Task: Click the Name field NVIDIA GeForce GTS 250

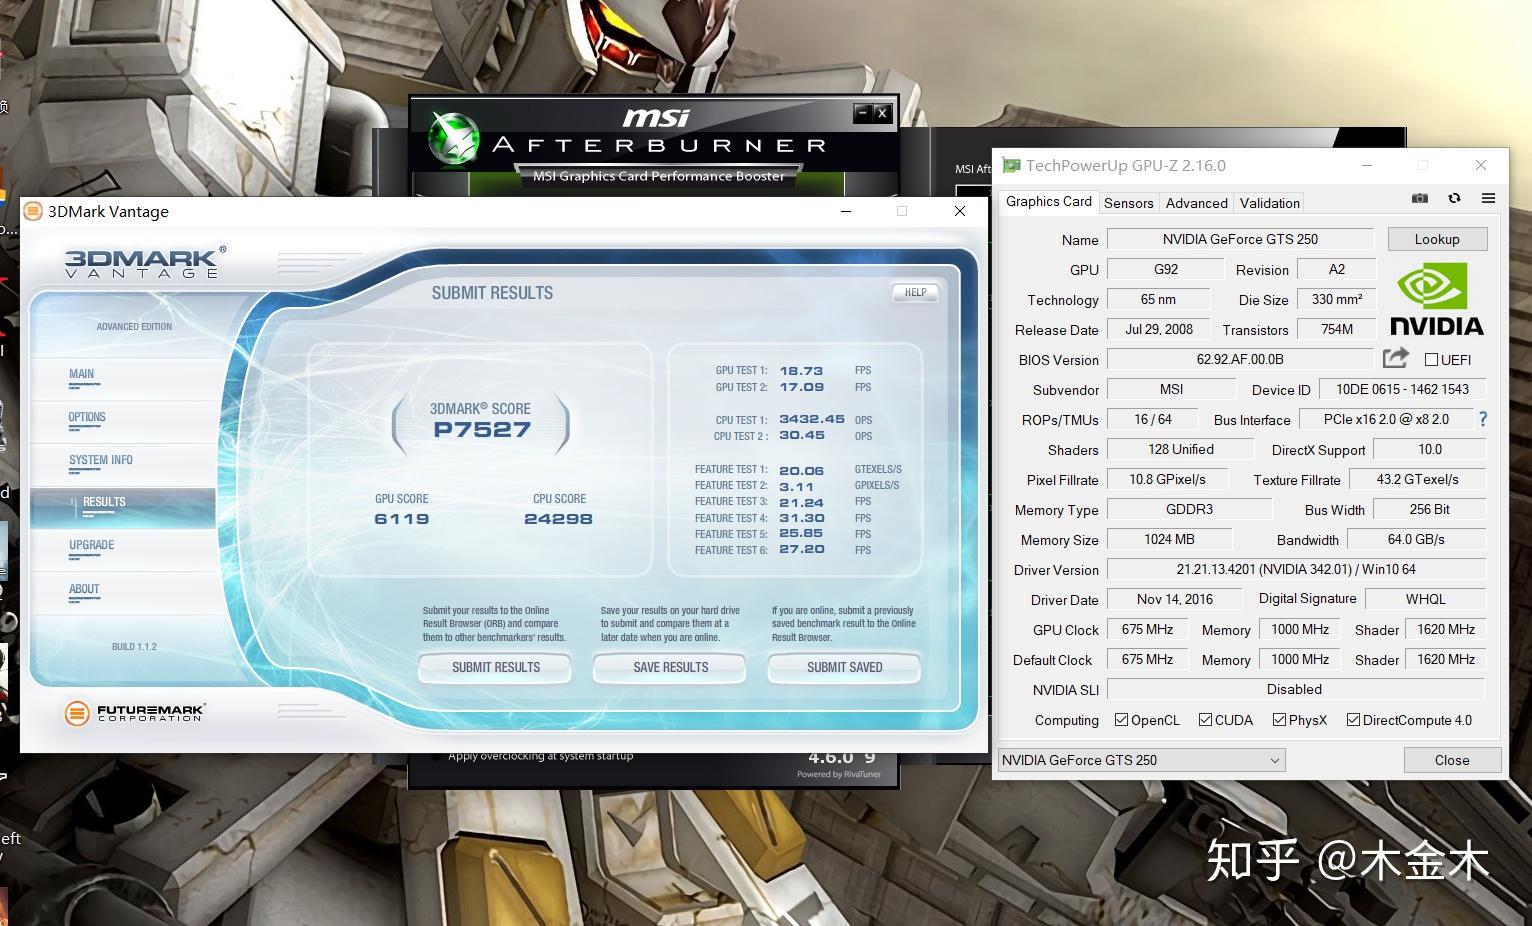Action: [1240, 239]
